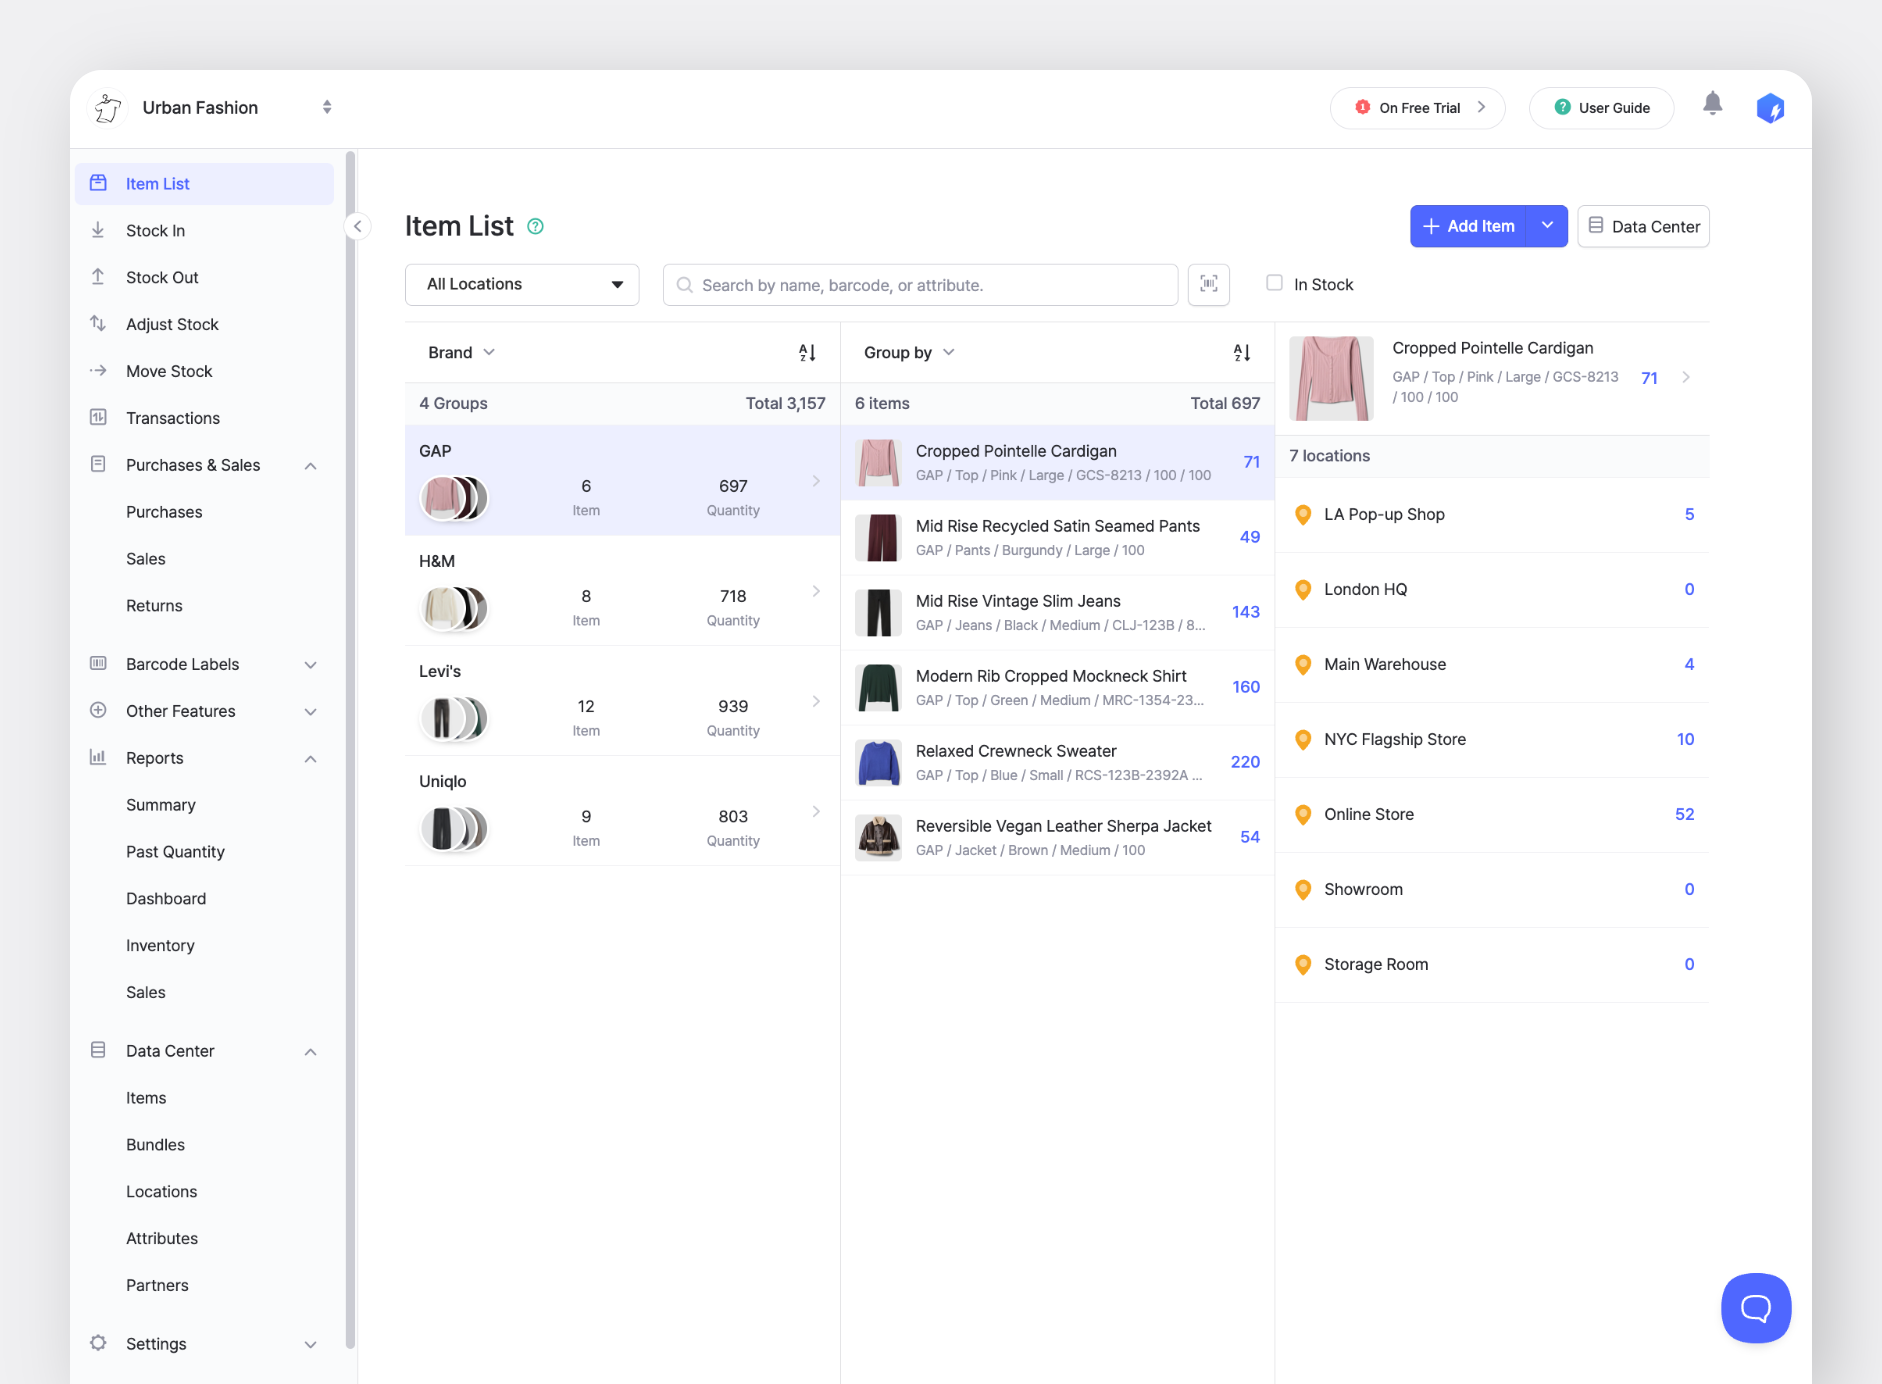The height and width of the screenshot is (1384, 1882).
Task: Click the Urban Fashion logo icon
Action: point(108,107)
